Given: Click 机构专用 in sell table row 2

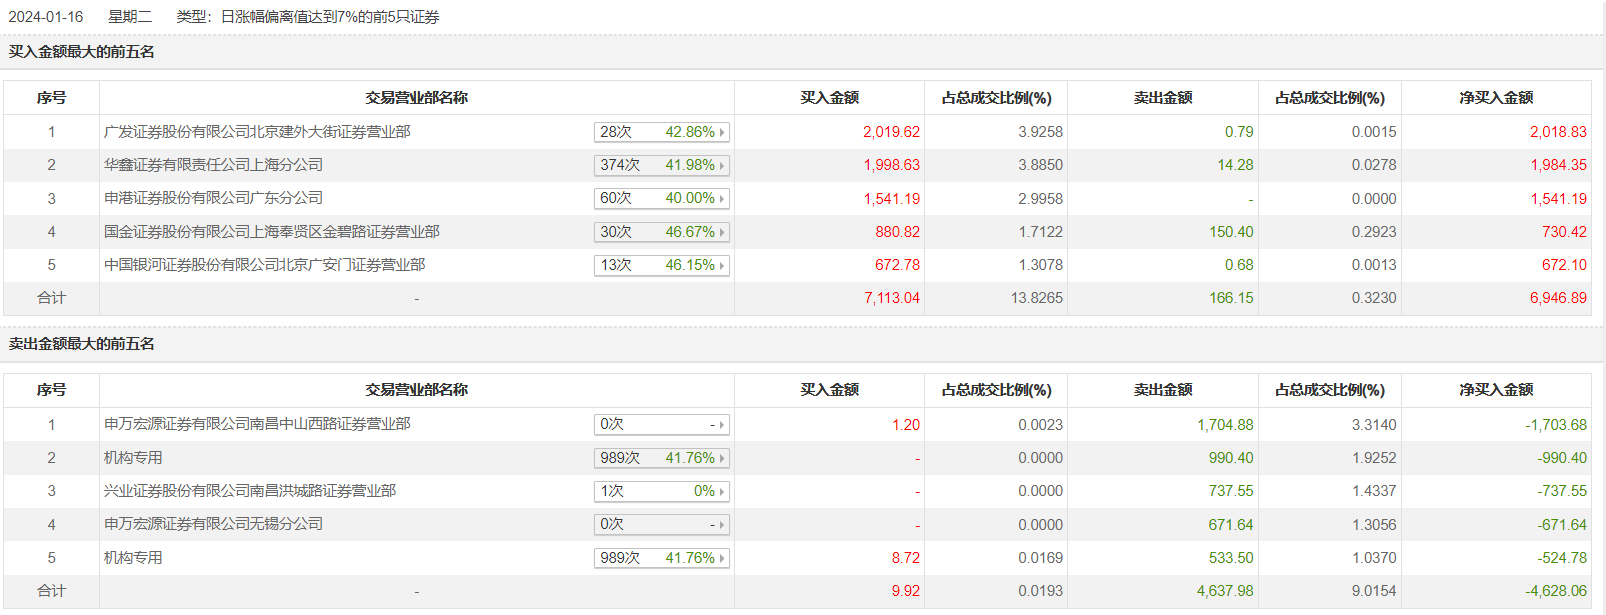Looking at the screenshot, I should 133,458.
